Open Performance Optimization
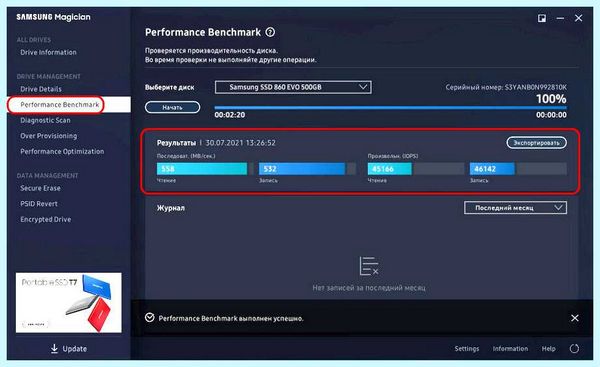600x367 pixels. tap(62, 152)
